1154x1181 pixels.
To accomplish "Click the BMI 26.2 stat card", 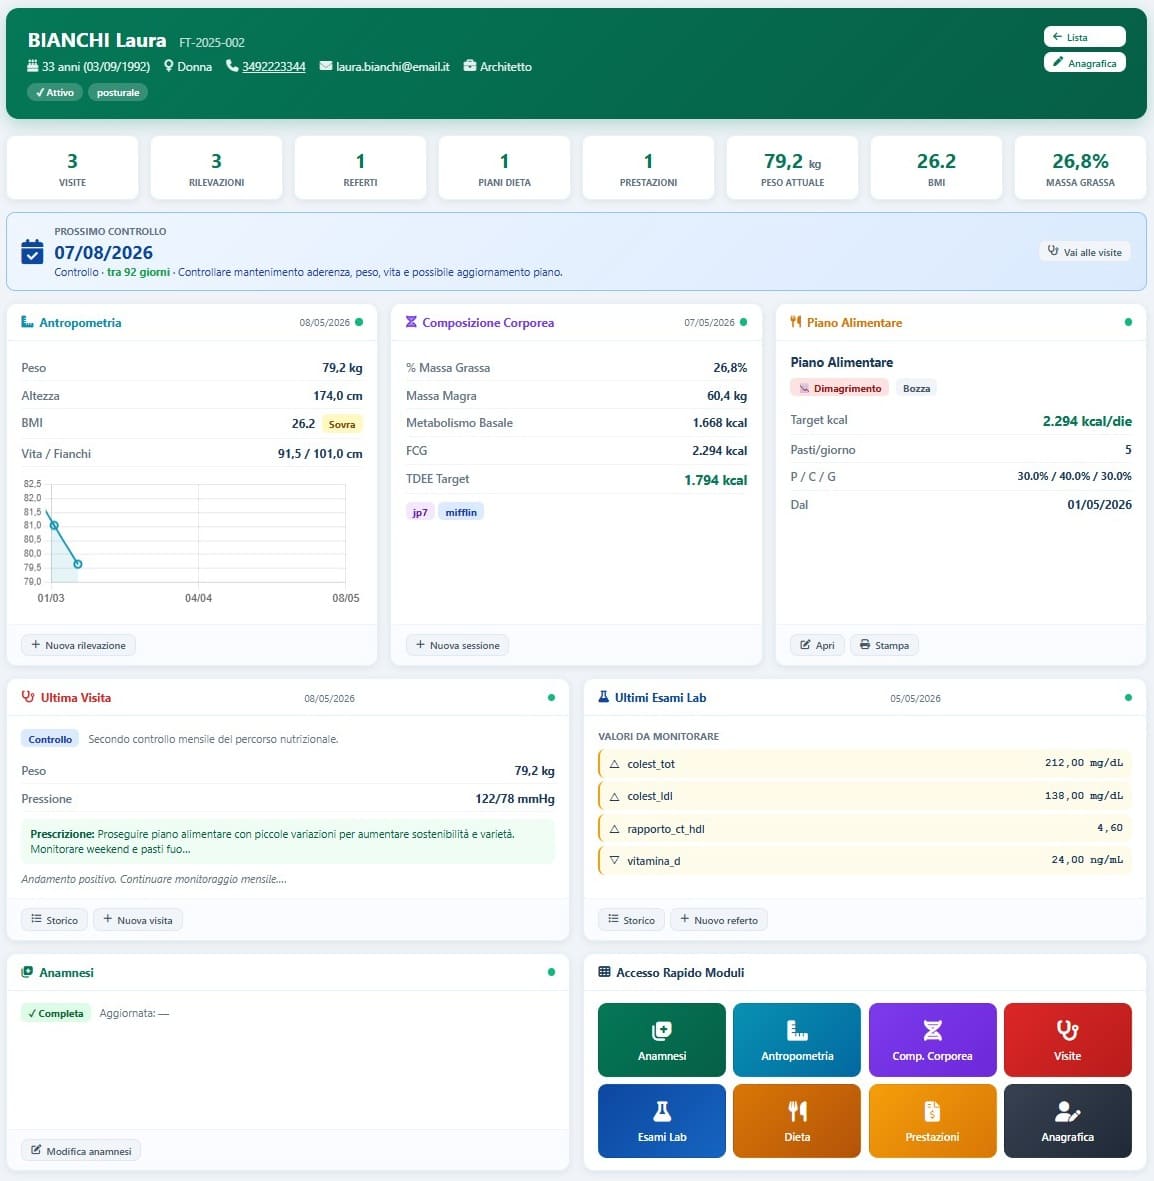I will 936,168.
